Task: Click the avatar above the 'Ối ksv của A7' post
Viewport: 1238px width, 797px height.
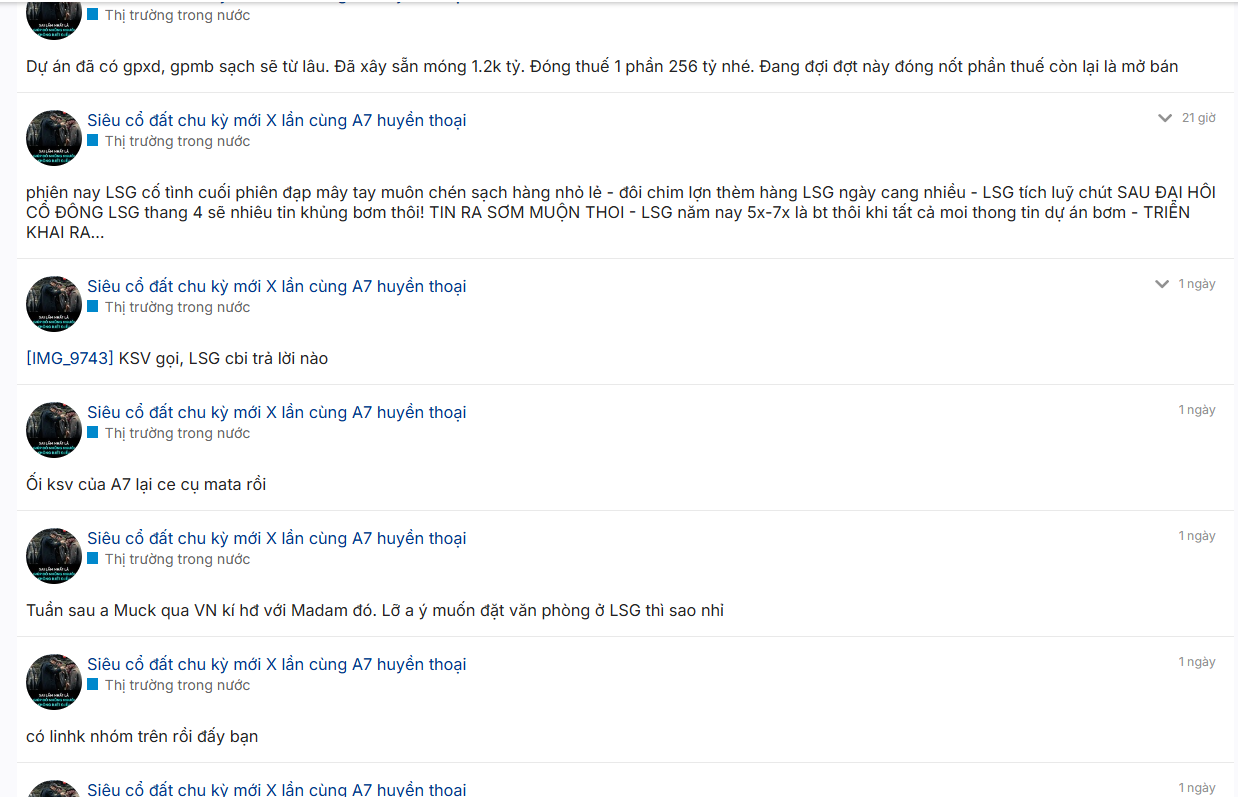Action: [x=54, y=430]
